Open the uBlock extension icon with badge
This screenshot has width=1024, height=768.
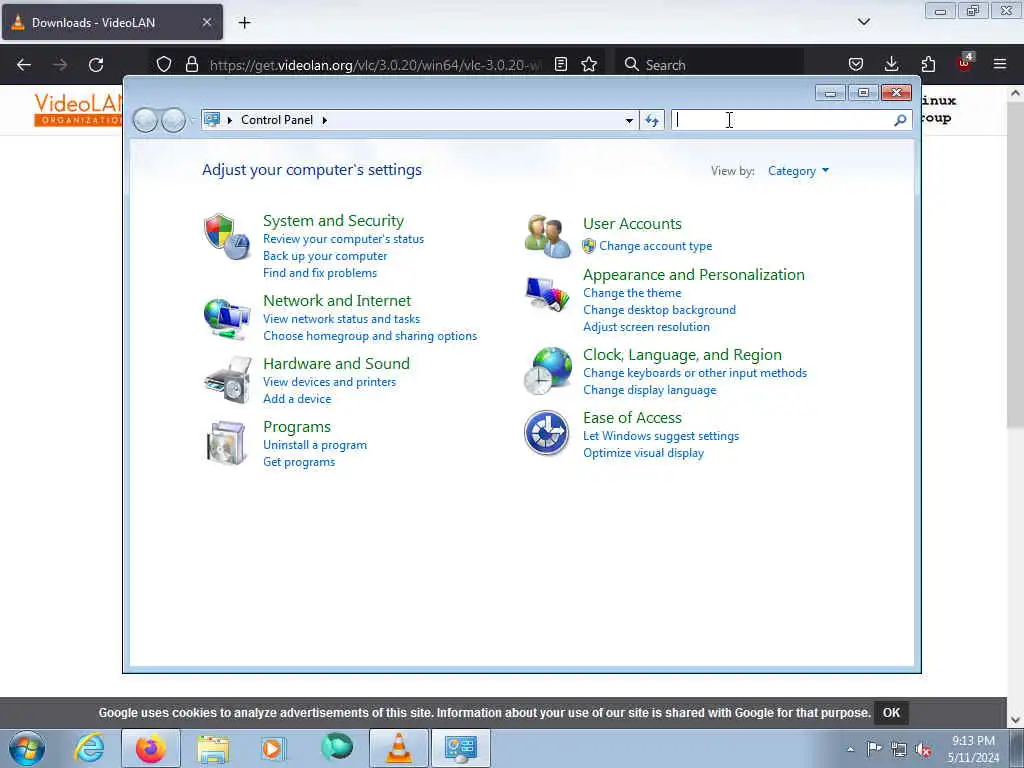[965, 63]
